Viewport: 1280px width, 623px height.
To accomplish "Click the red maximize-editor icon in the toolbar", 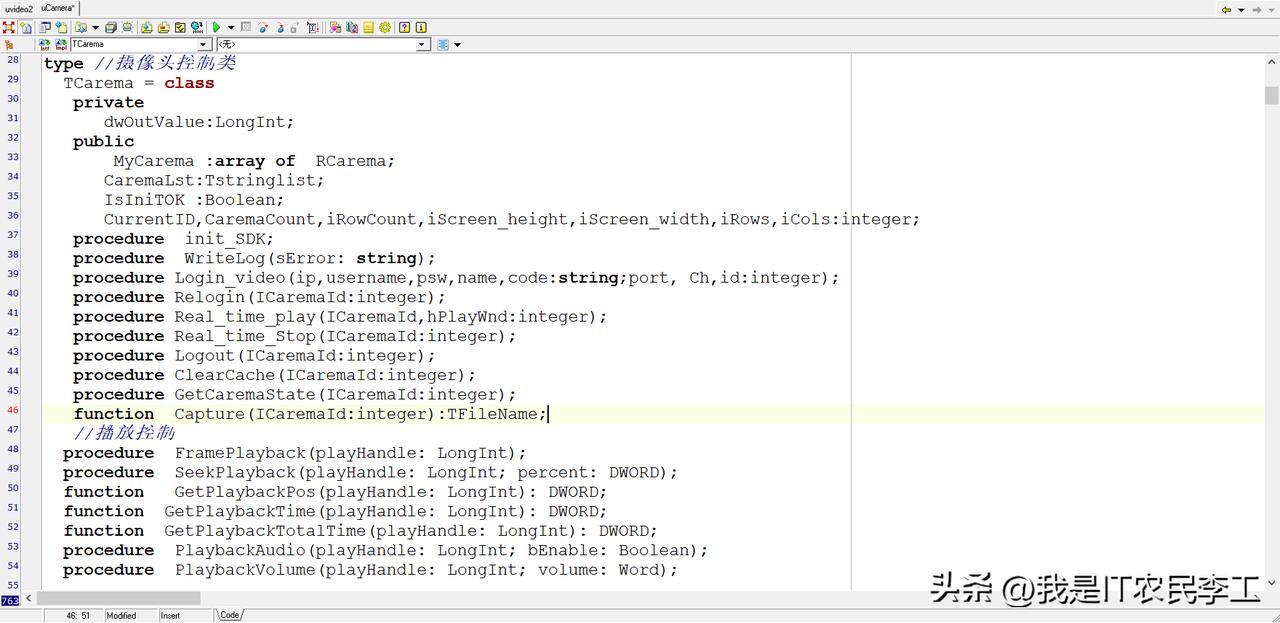I will (x=8, y=27).
